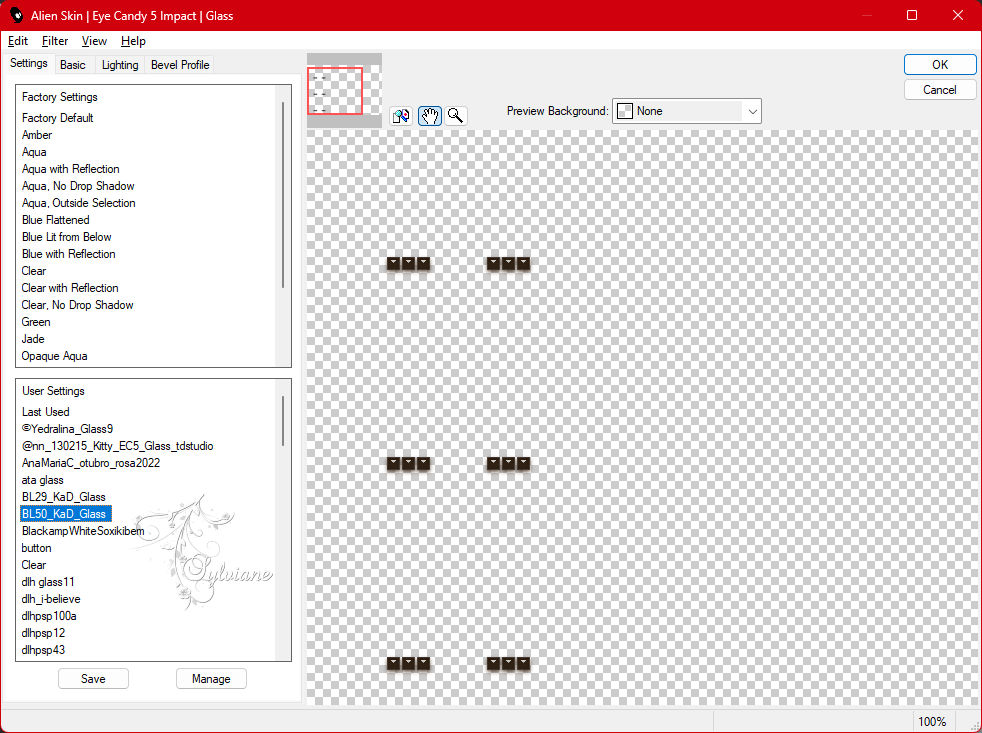Viewport: 982px width, 733px height.
Task: Choose Clear with Reflection preset
Action: (x=70, y=288)
